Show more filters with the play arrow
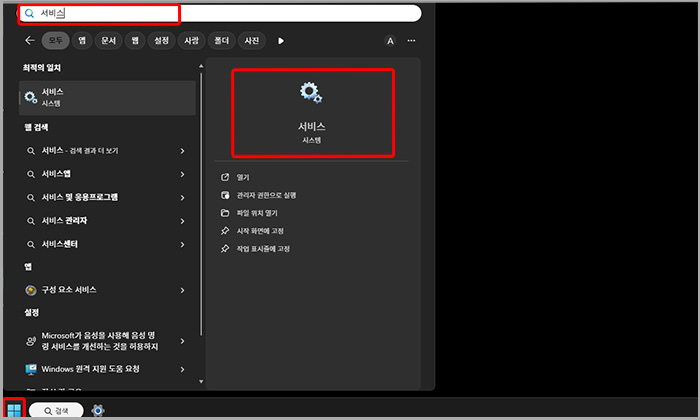This screenshot has width=700, height=420. 281,41
